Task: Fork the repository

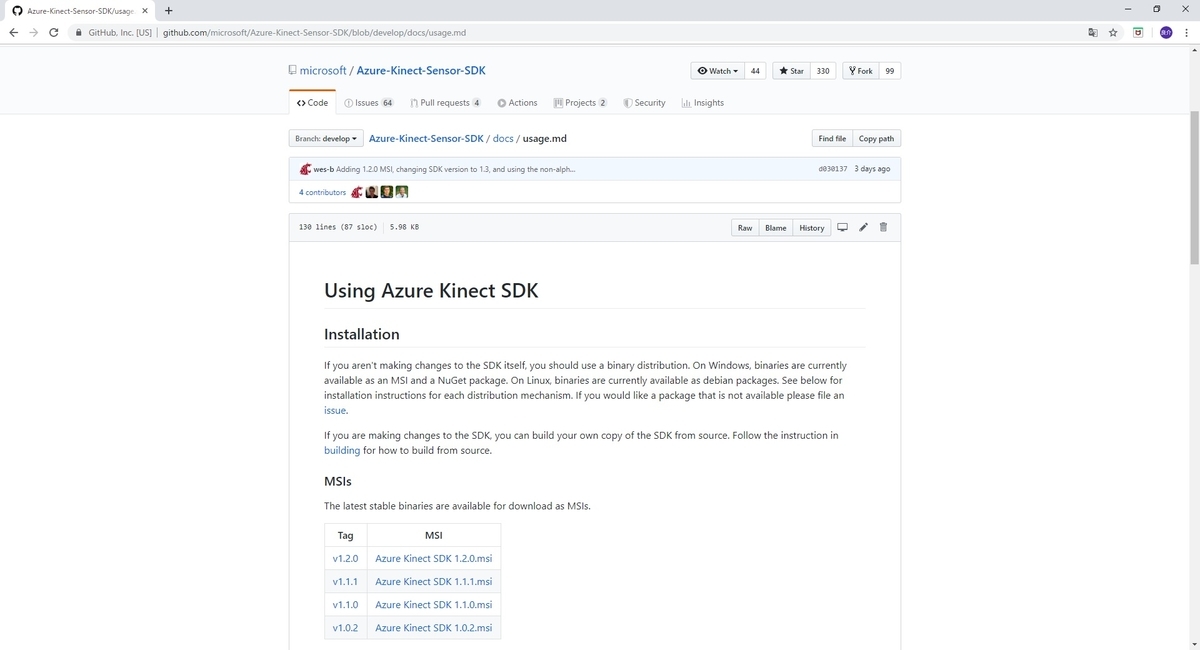Action: [860, 71]
